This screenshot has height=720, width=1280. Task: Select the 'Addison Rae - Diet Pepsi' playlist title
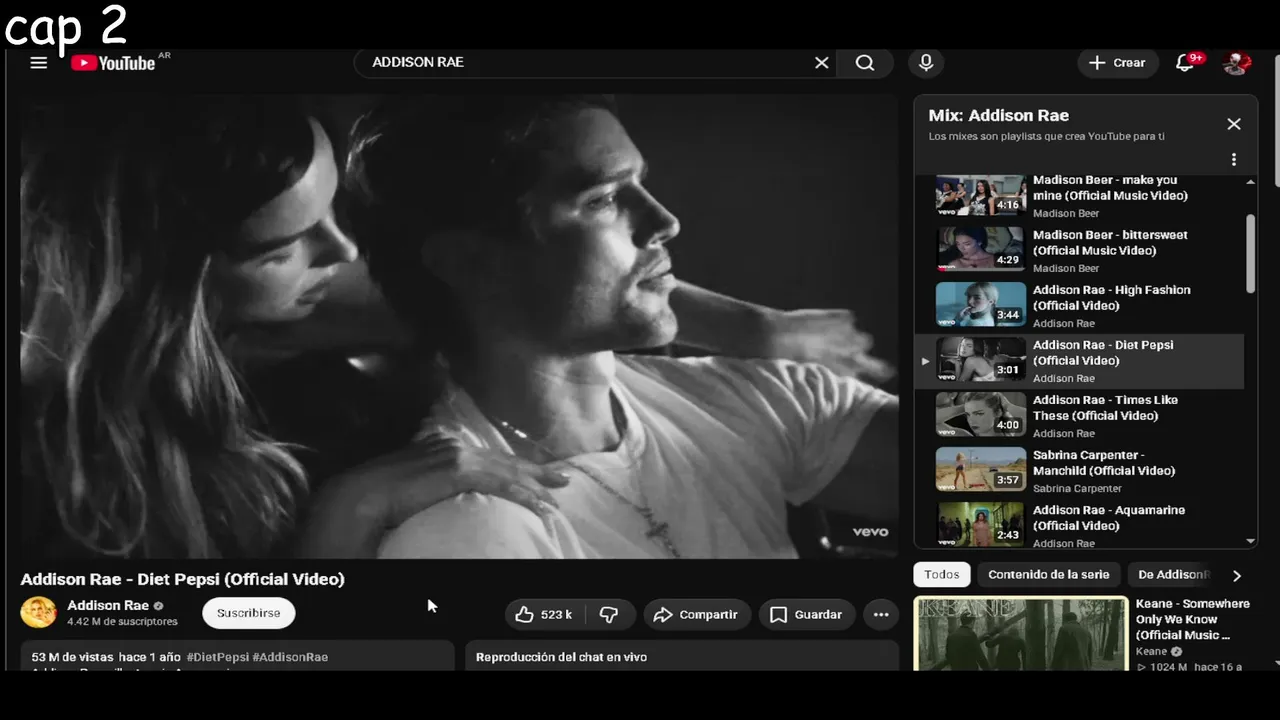tap(1103, 353)
